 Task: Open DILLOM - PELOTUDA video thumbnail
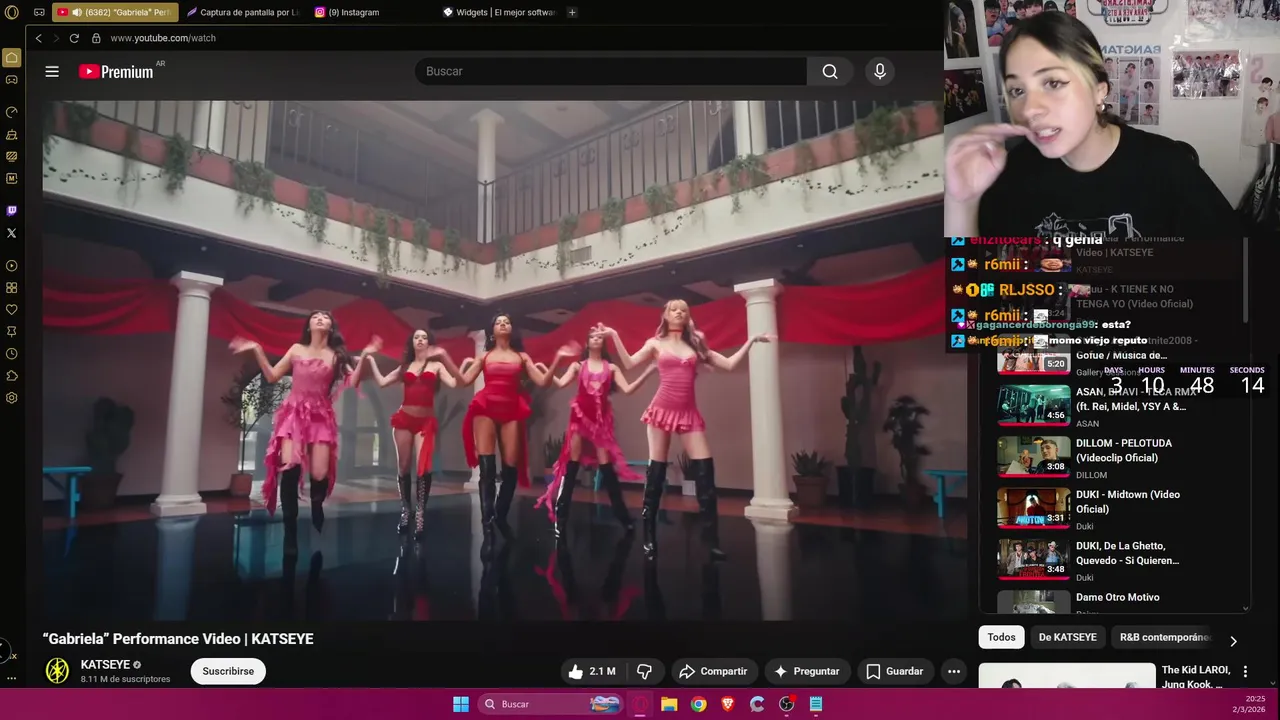coord(1034,456)
